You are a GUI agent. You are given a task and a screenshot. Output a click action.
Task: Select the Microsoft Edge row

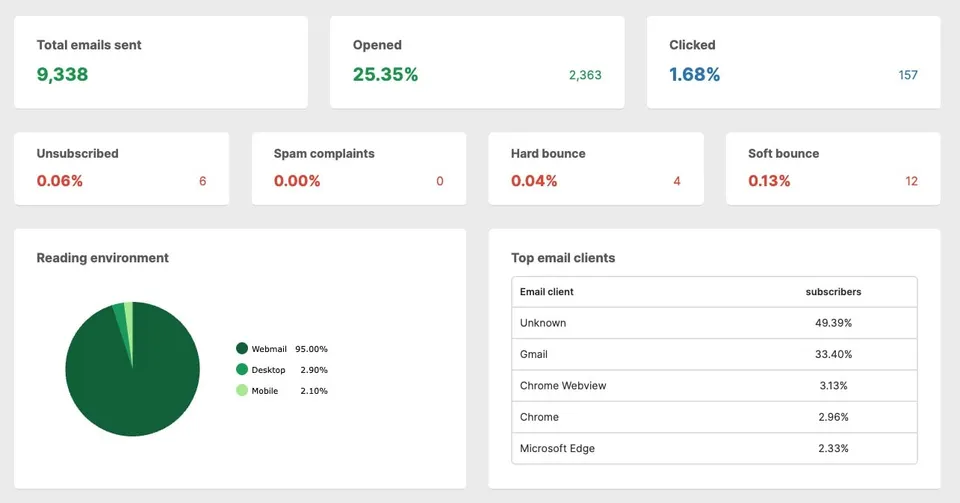[714, 449]
